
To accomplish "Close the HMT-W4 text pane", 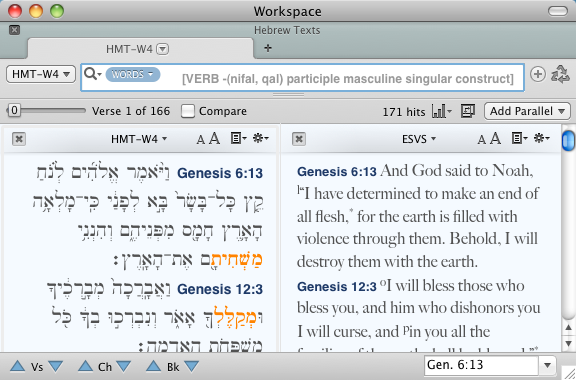I will click(x=19, y=139).
